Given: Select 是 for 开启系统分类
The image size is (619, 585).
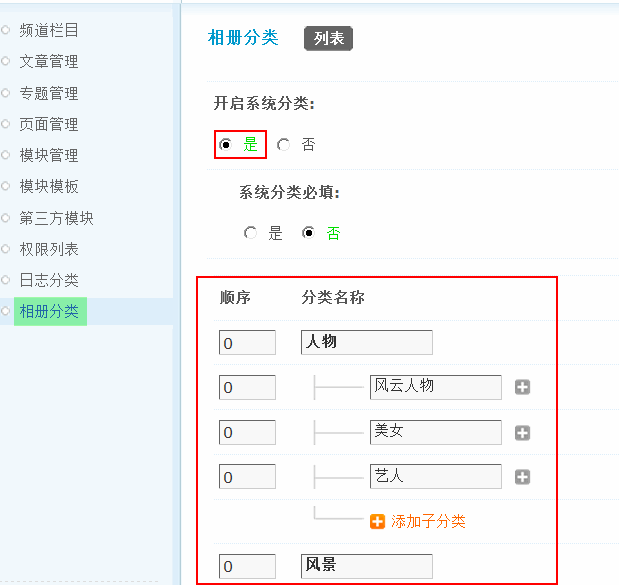Looking at the screenshot, I should [x=226, y=145].
